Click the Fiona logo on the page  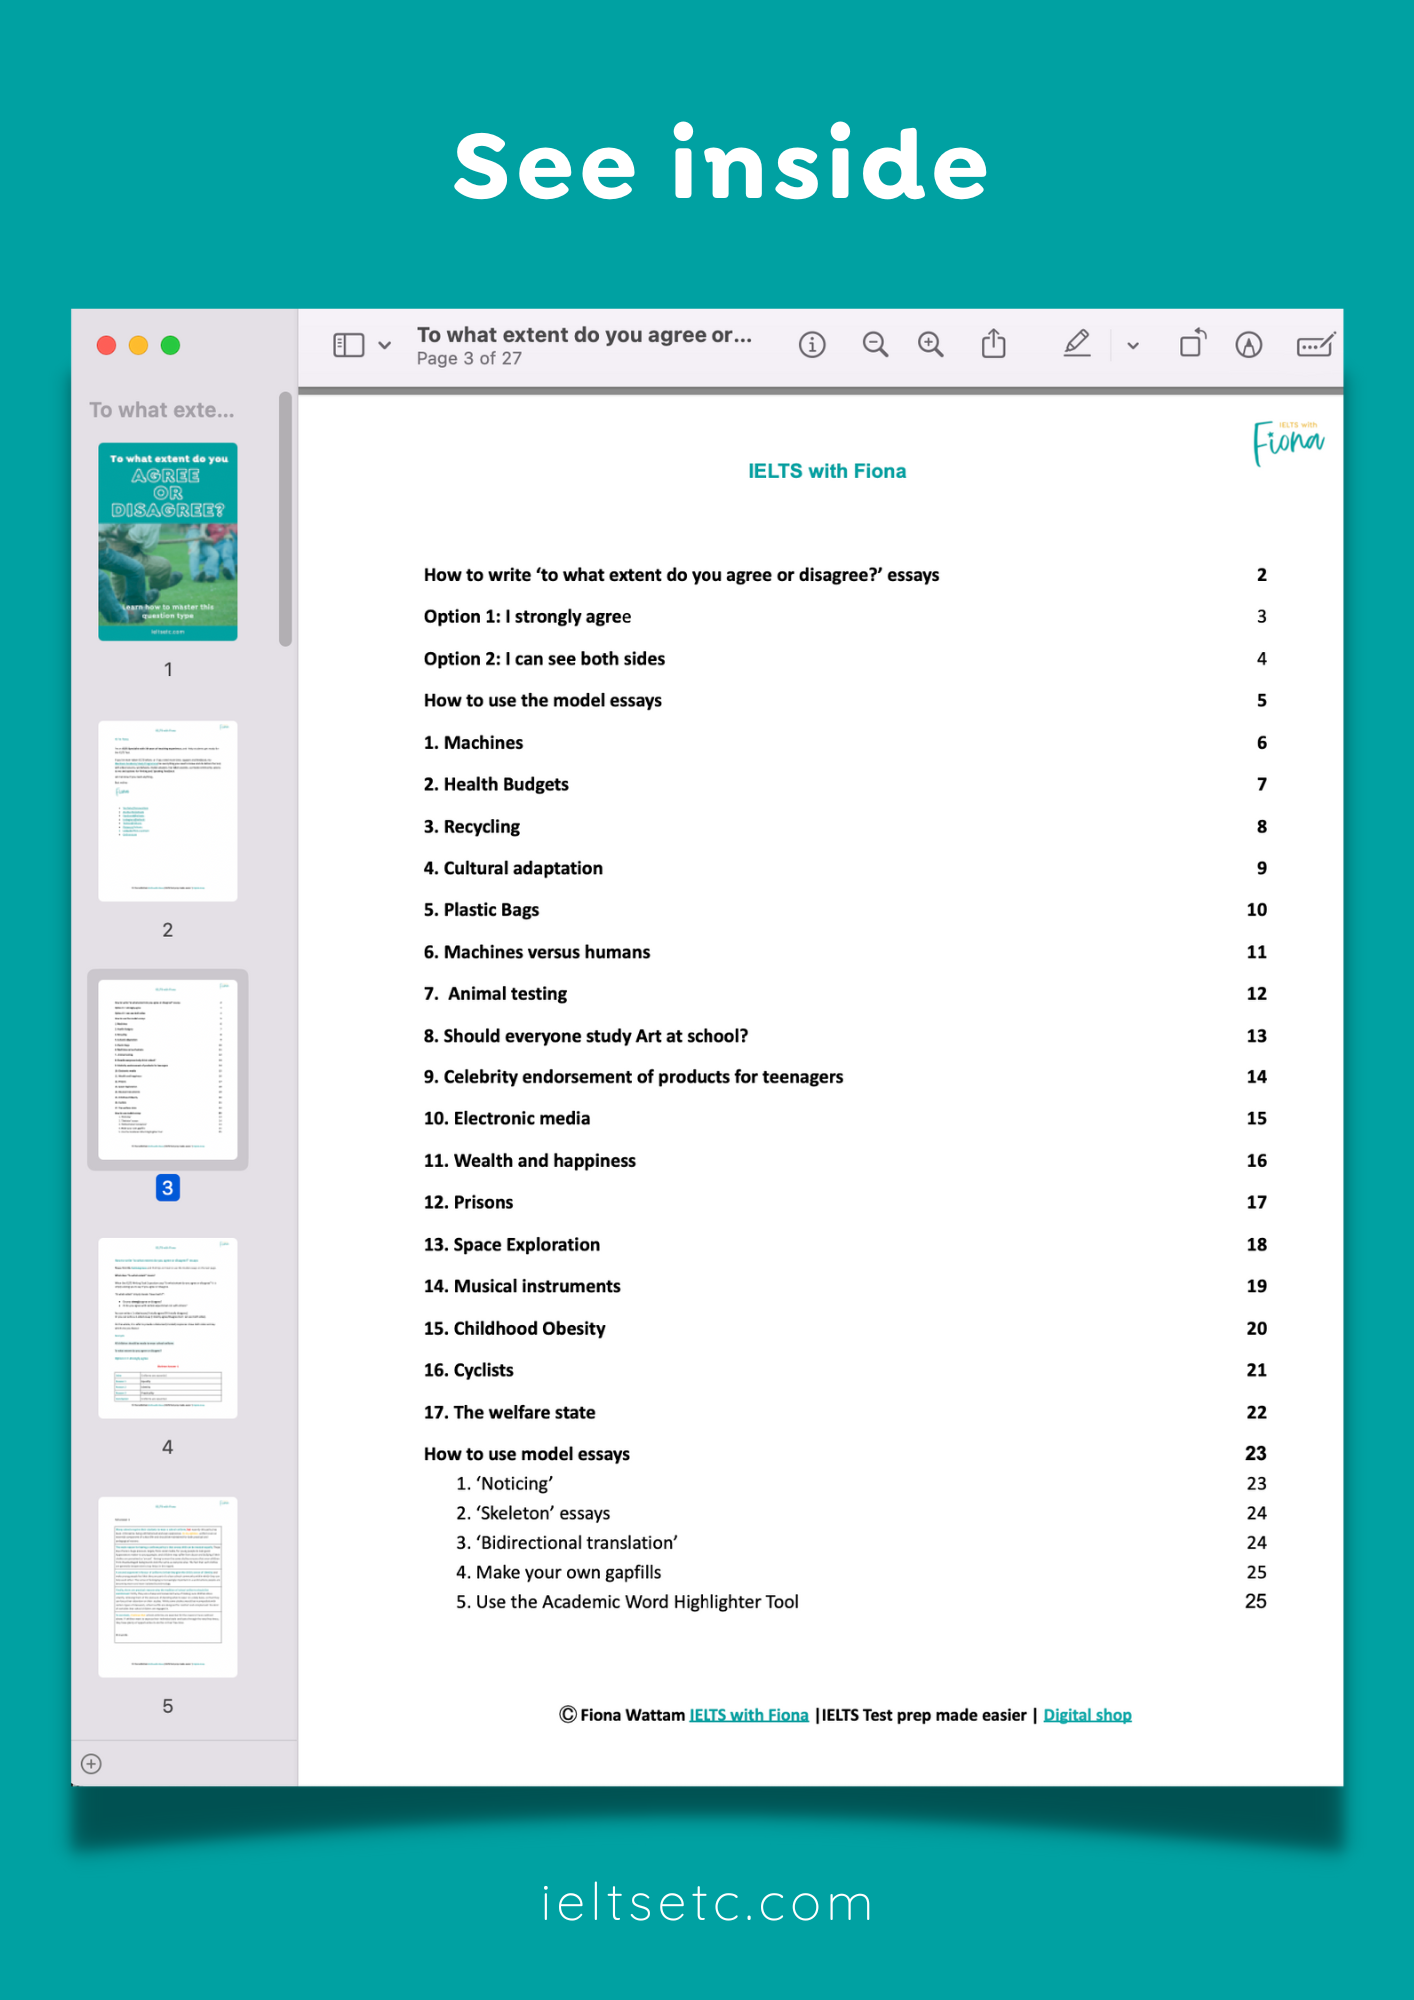pos(1288,442)
